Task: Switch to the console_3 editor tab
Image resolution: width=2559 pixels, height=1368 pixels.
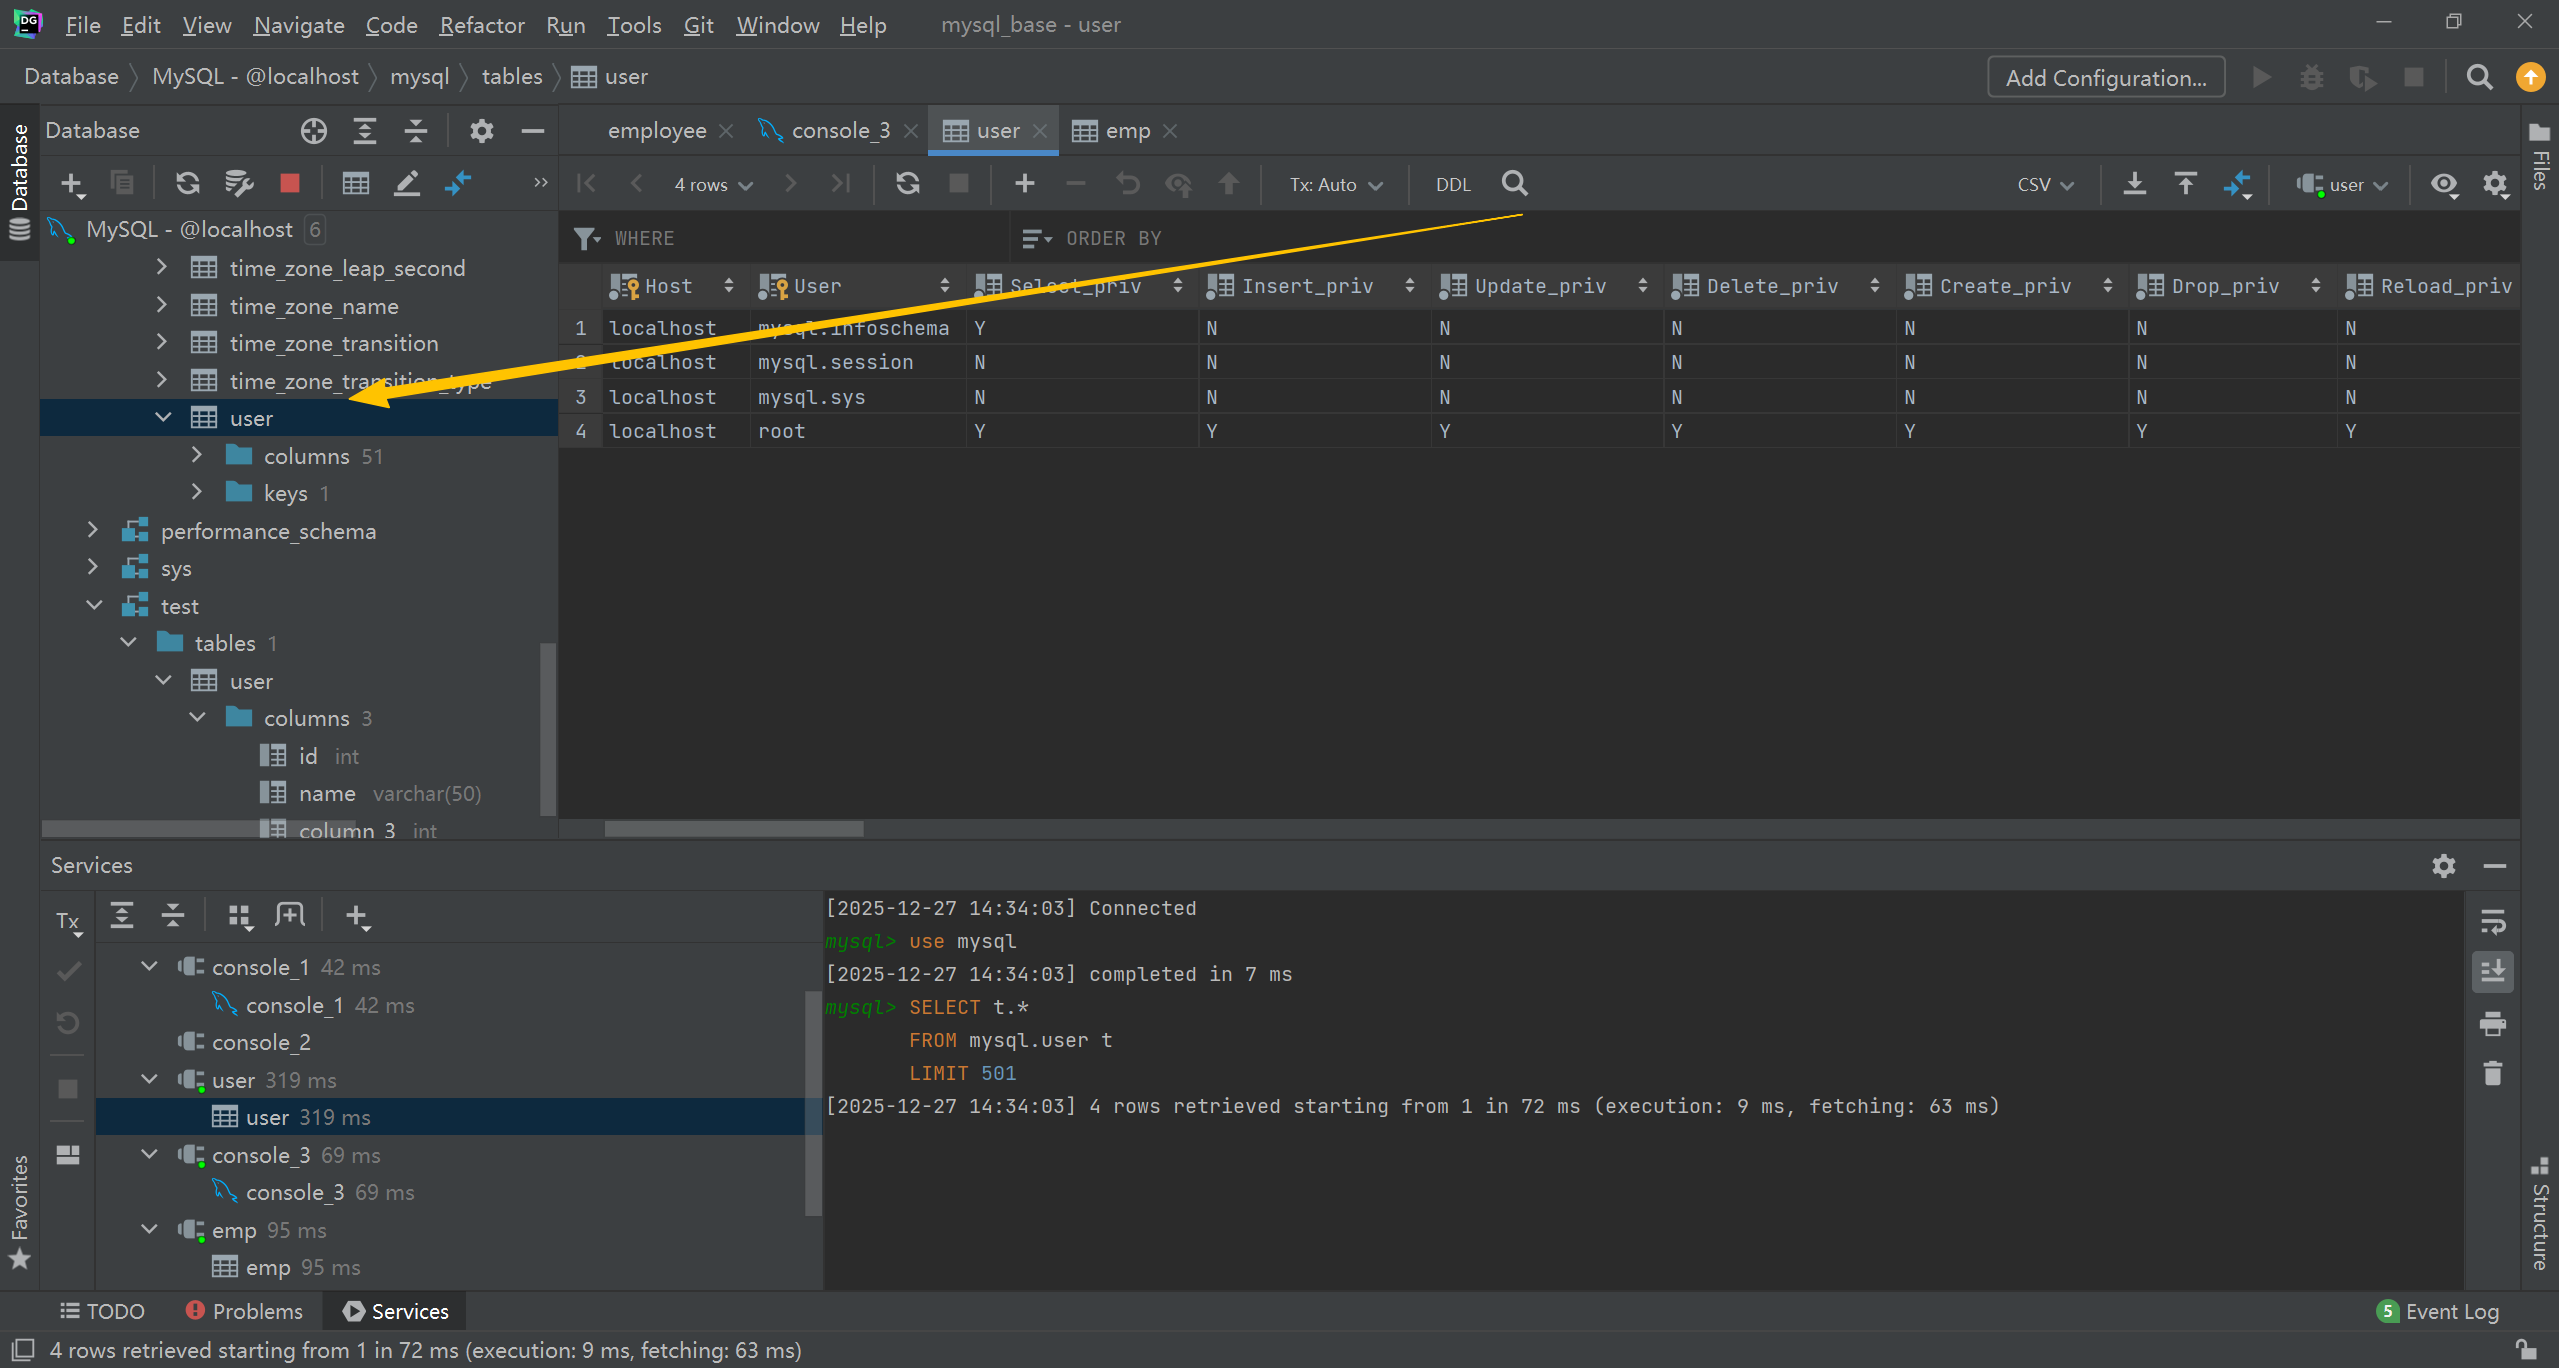Action: (x=838, y=131)
